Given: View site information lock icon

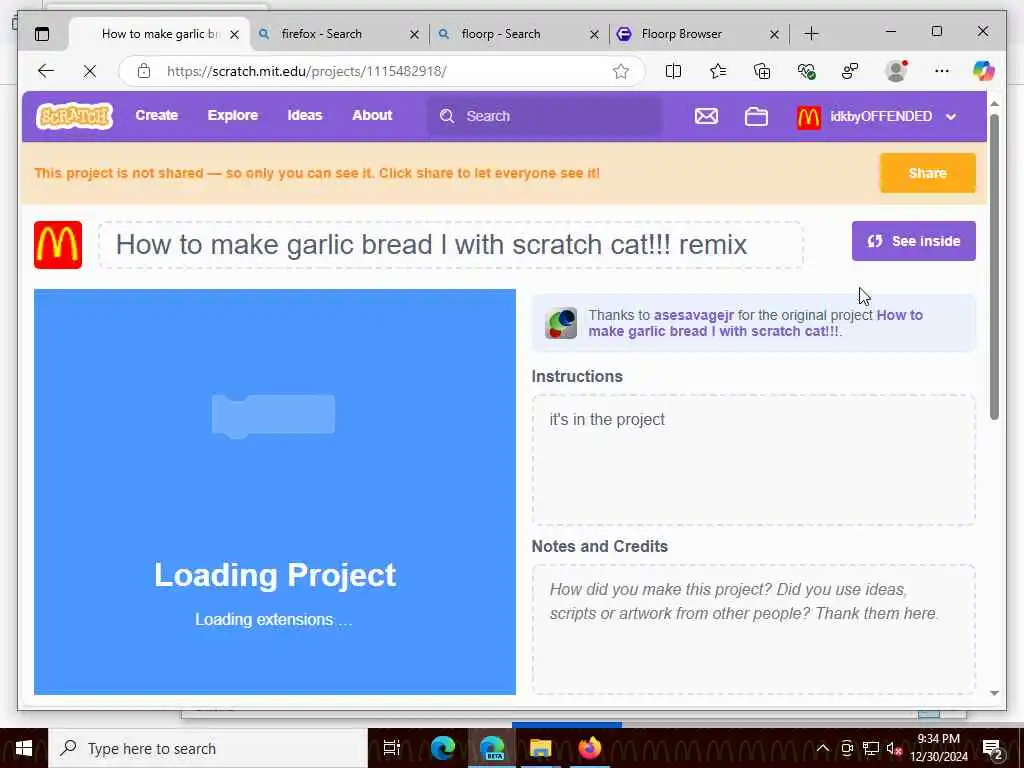Looking at the screenshot, I should (144, 71).
